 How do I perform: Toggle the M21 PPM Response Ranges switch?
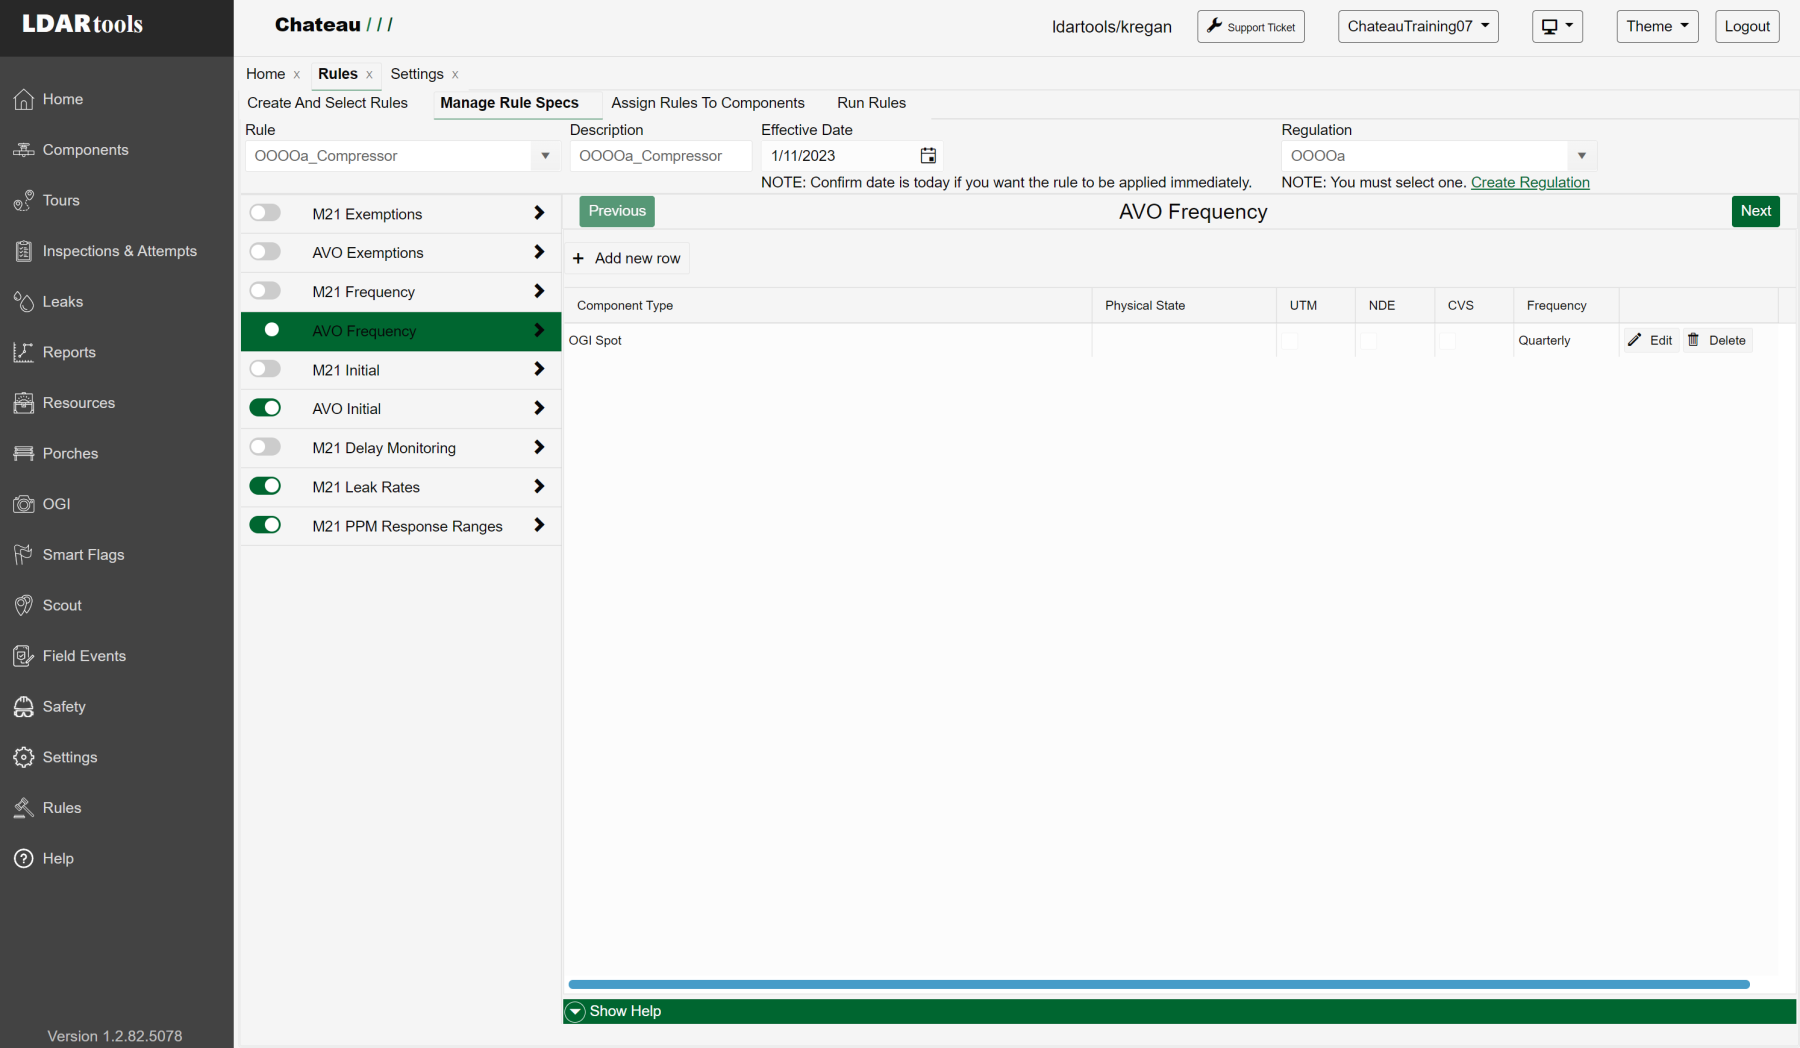coord(265,525)
